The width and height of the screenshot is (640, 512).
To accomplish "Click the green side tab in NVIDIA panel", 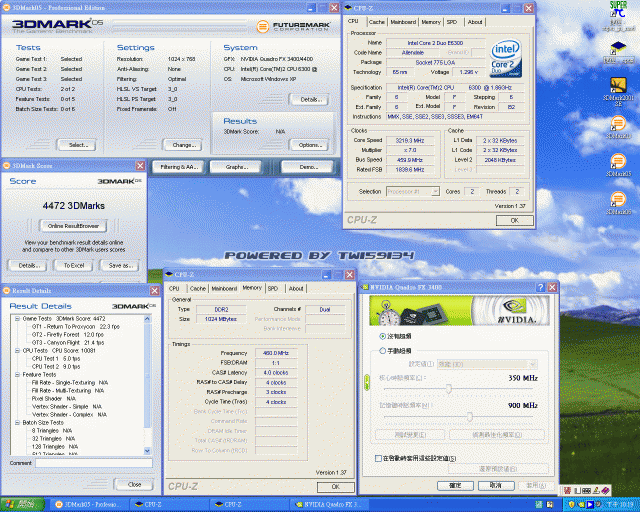I will pos(367,382).
